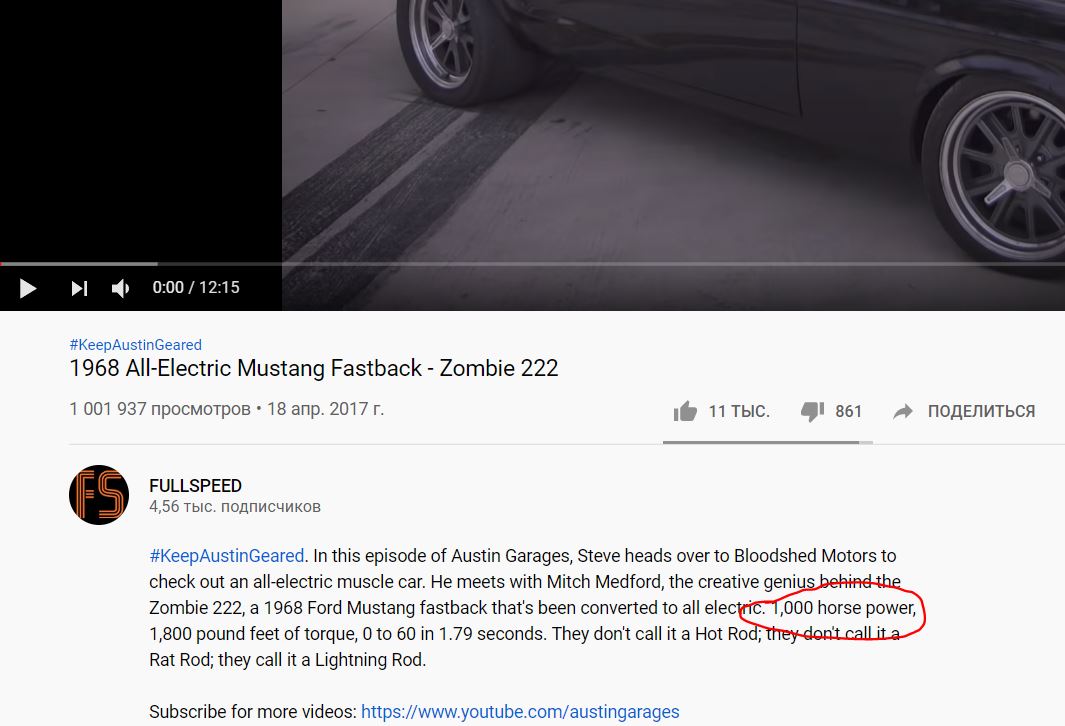Open the FULLSPEED channel name
Image resolution: width=1065 pixels, height=726 pixels.
point(196,486)
